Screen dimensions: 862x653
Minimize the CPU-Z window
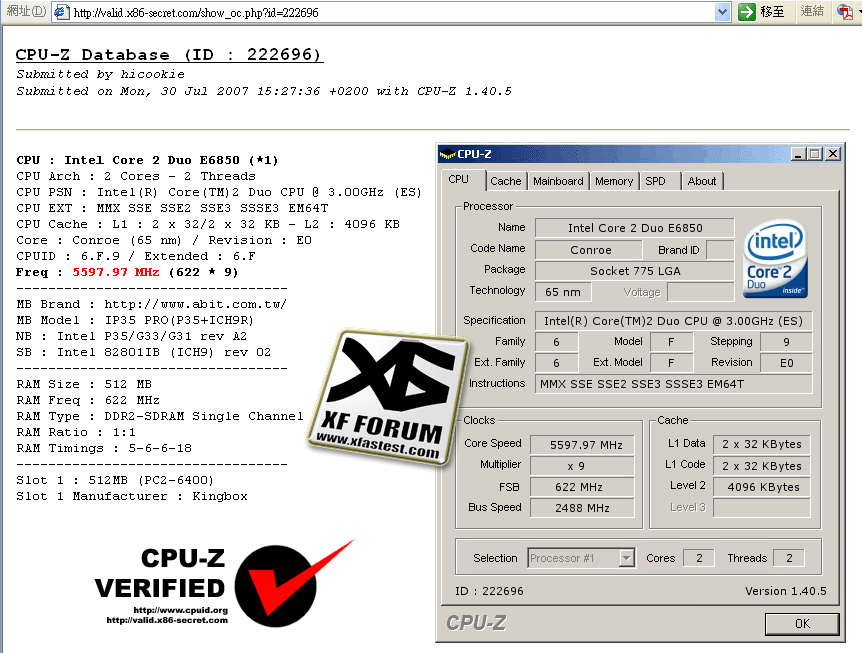798,154
